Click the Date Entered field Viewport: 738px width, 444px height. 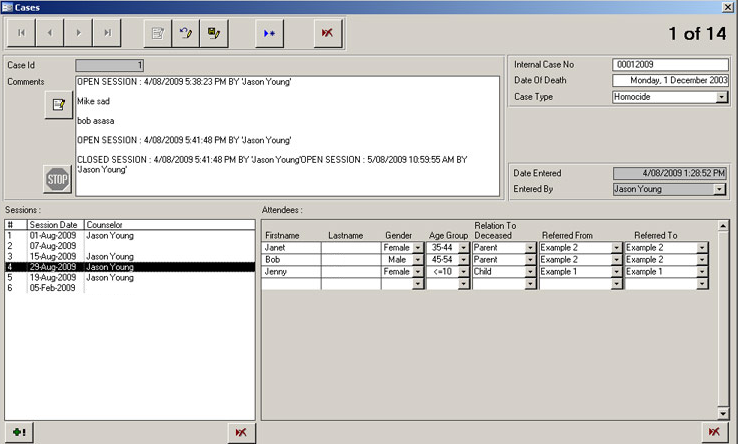[669, 173]
